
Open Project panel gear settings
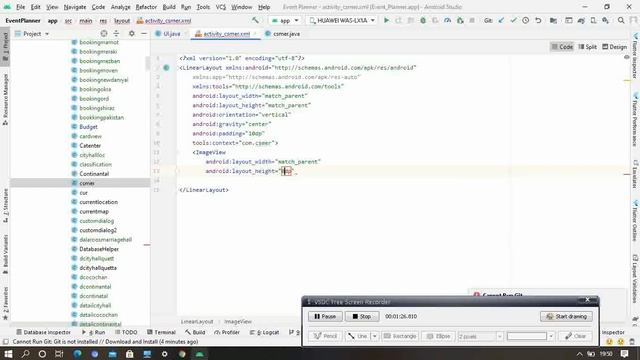131,33
